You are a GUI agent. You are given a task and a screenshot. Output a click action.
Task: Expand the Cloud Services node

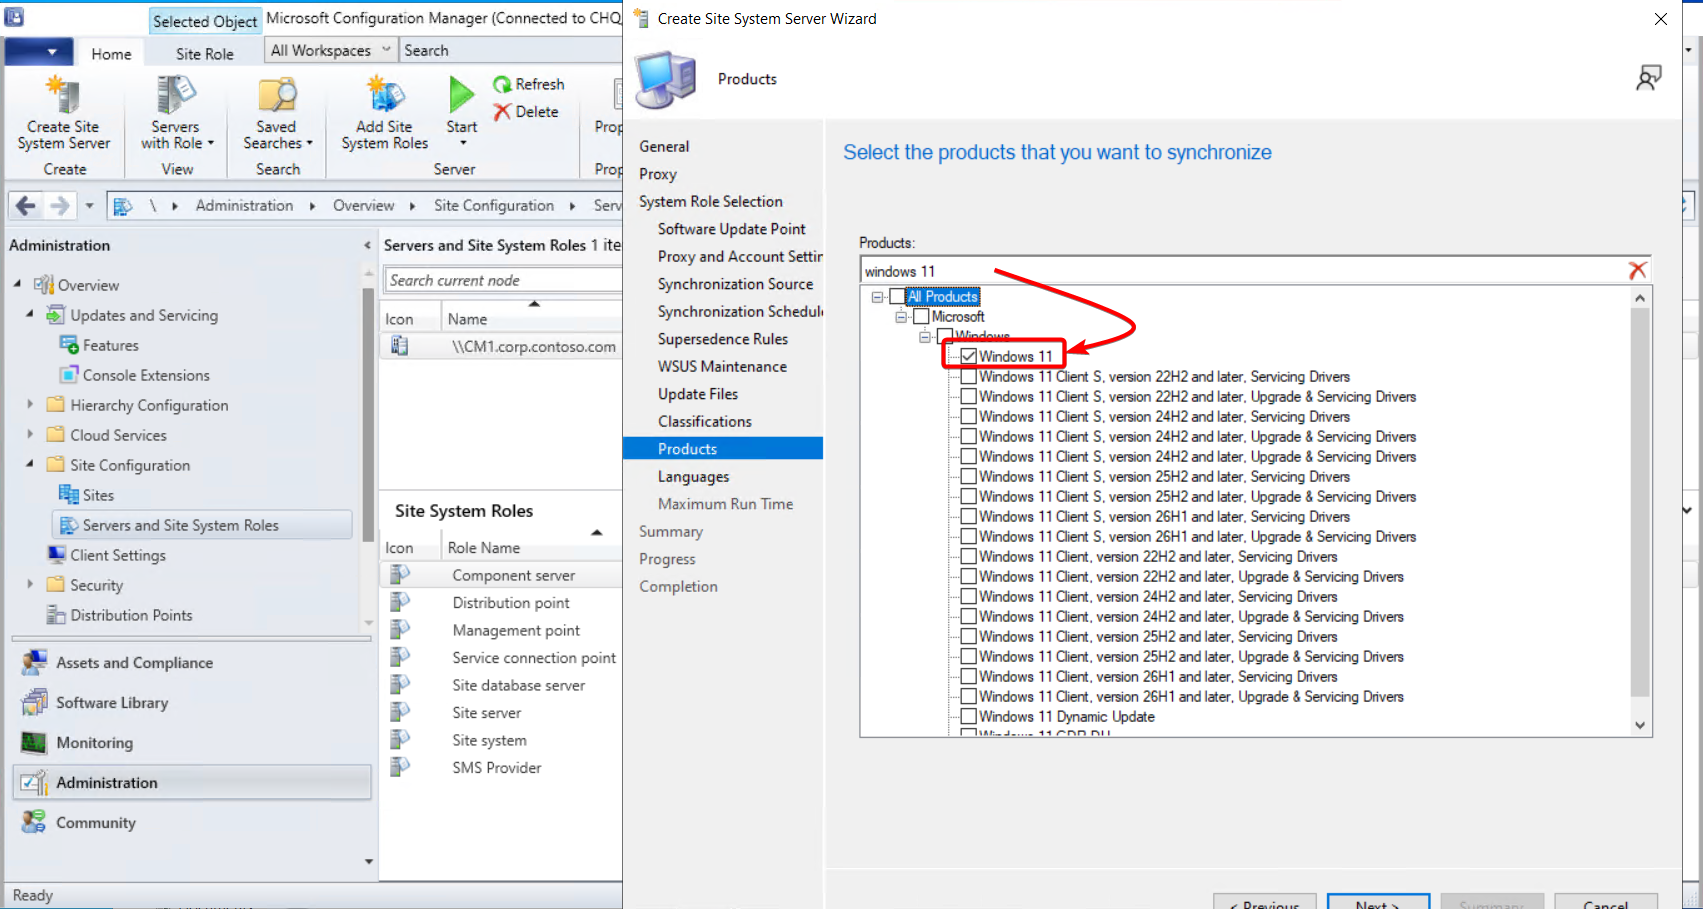point(30,435)
